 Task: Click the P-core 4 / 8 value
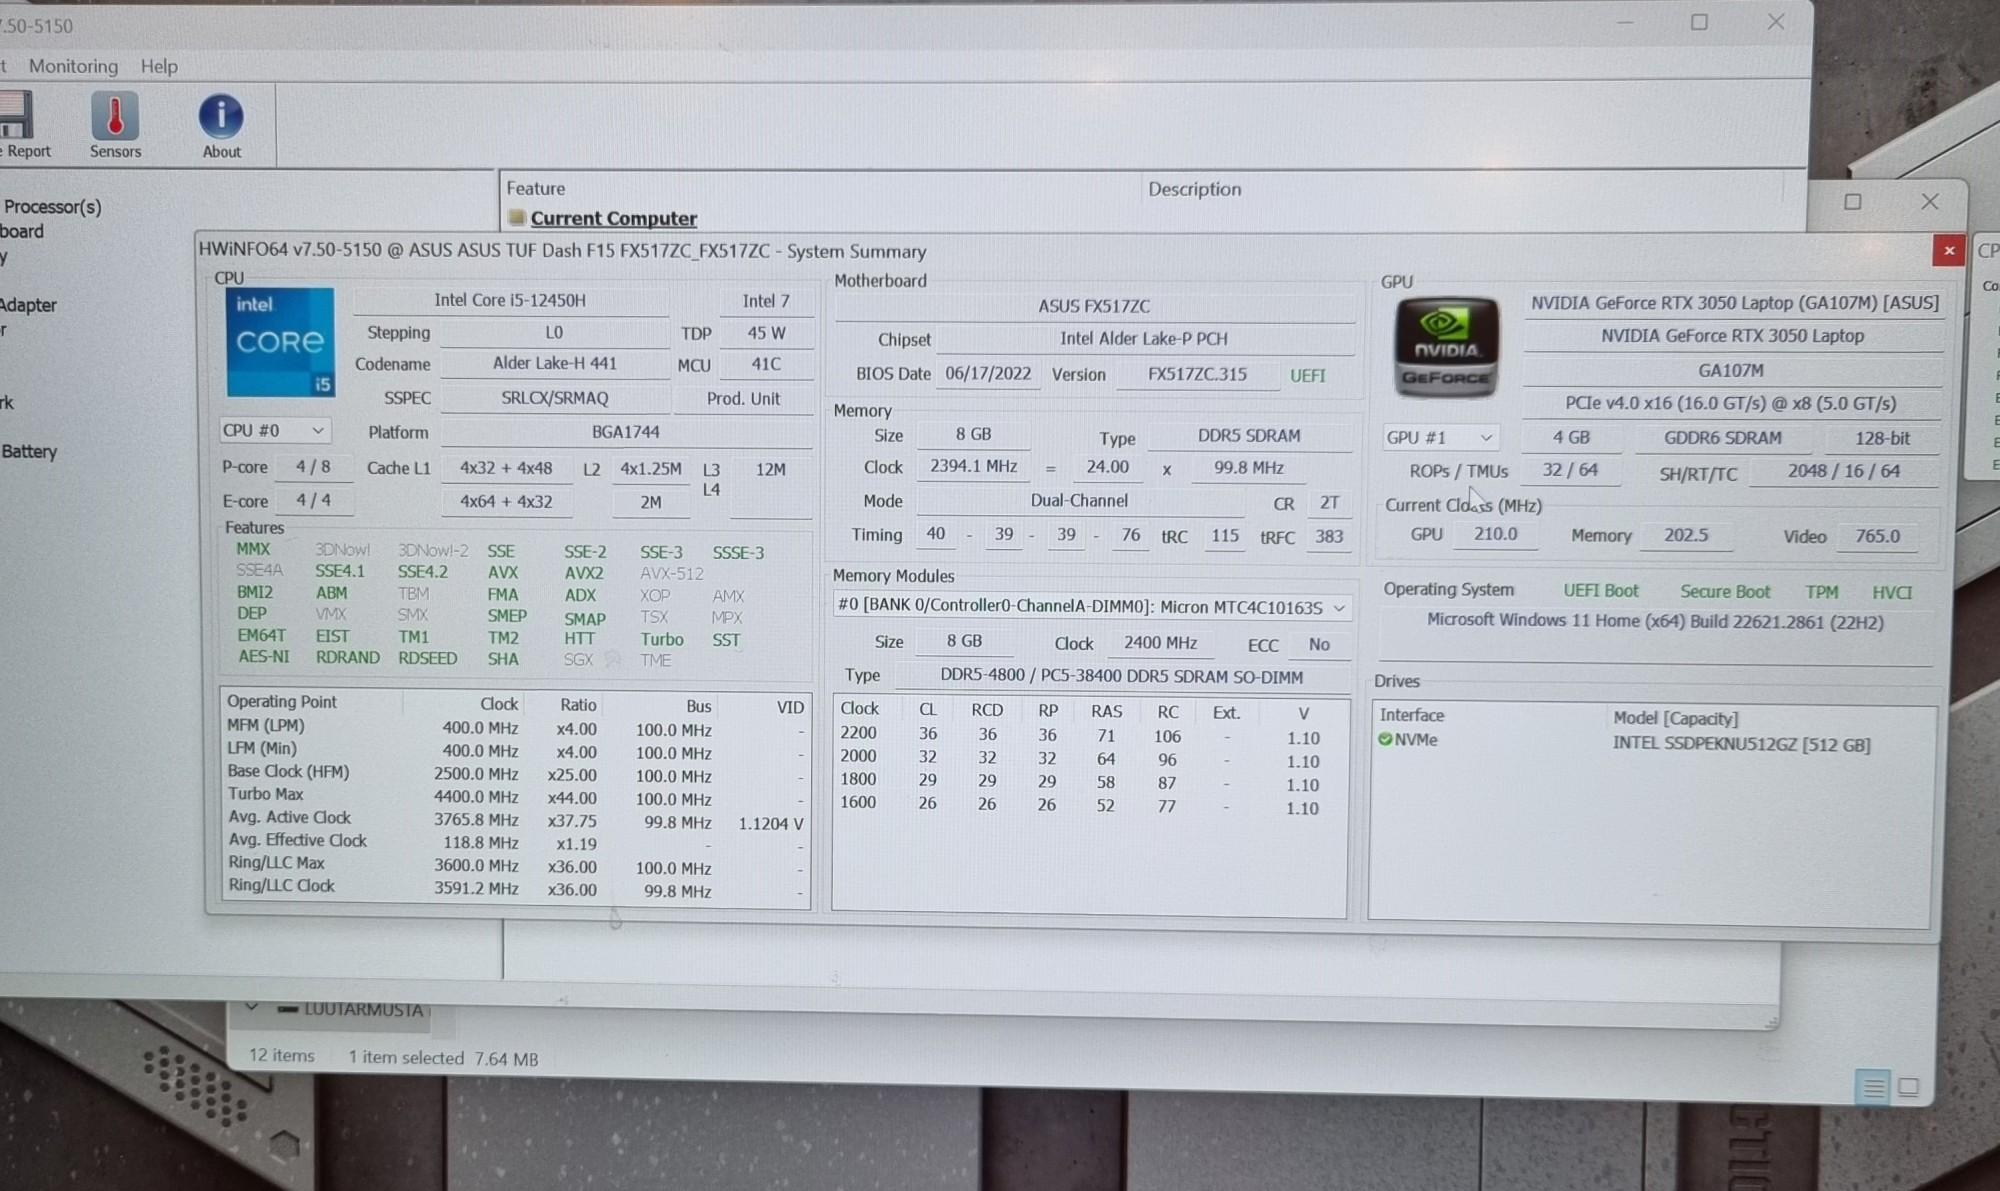(313, 467)
